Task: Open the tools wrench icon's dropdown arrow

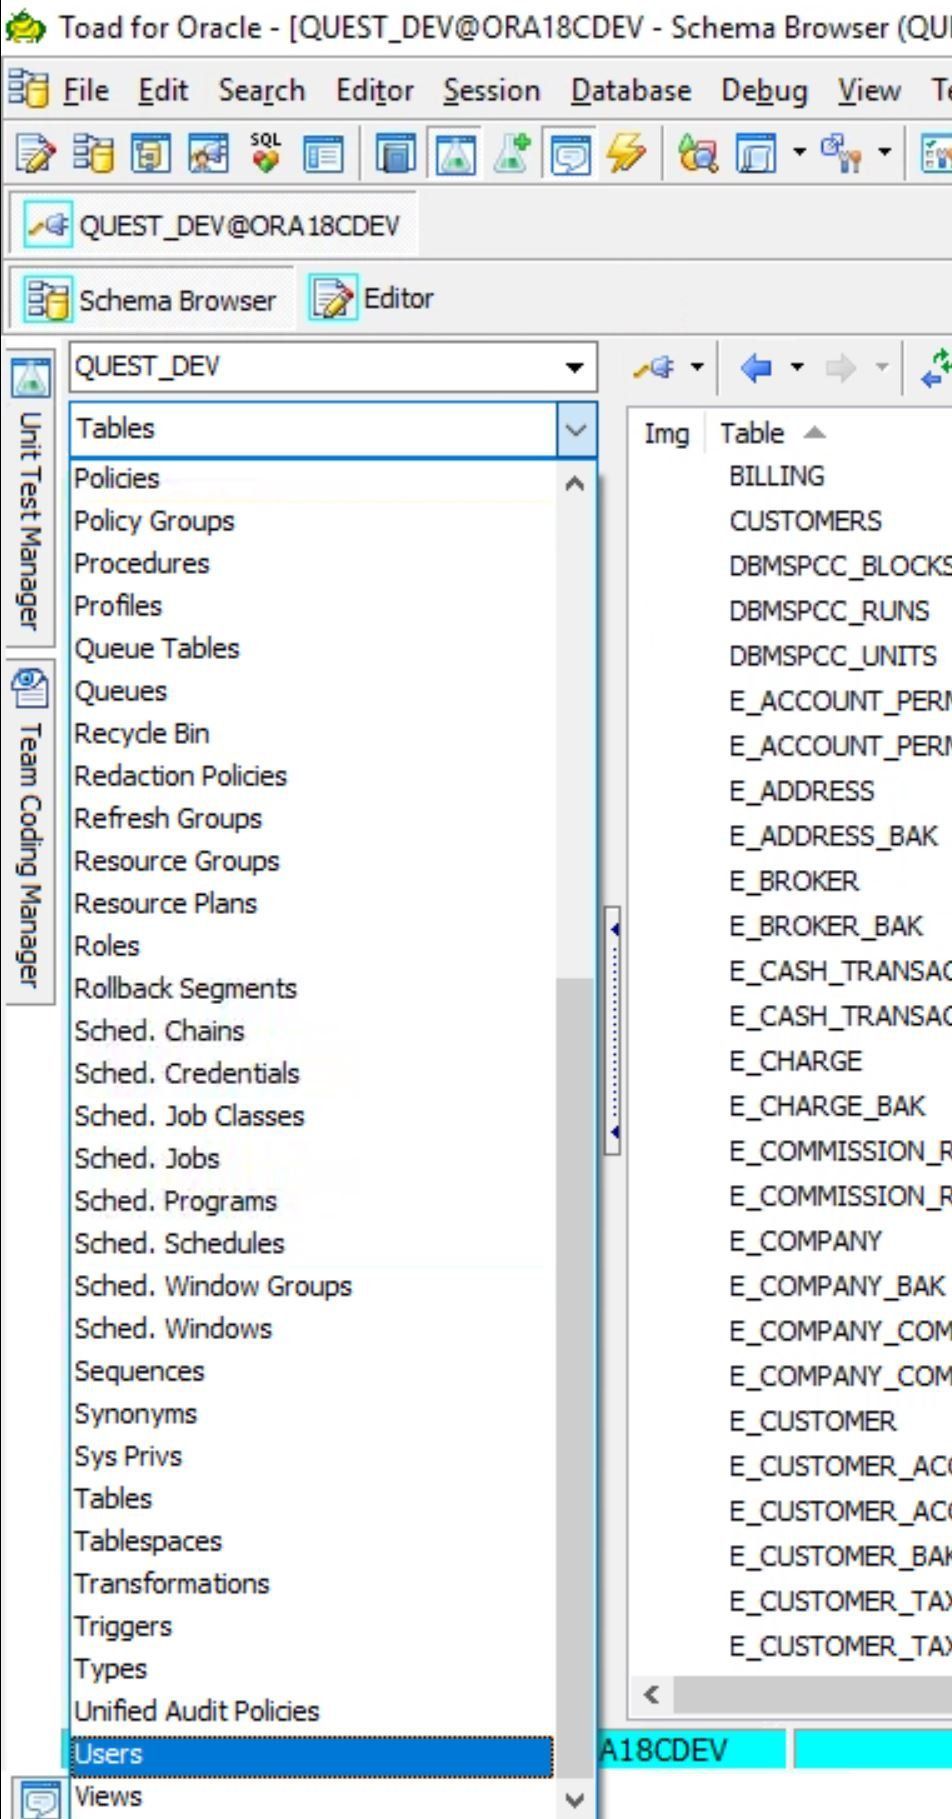Action: (884, 152)
